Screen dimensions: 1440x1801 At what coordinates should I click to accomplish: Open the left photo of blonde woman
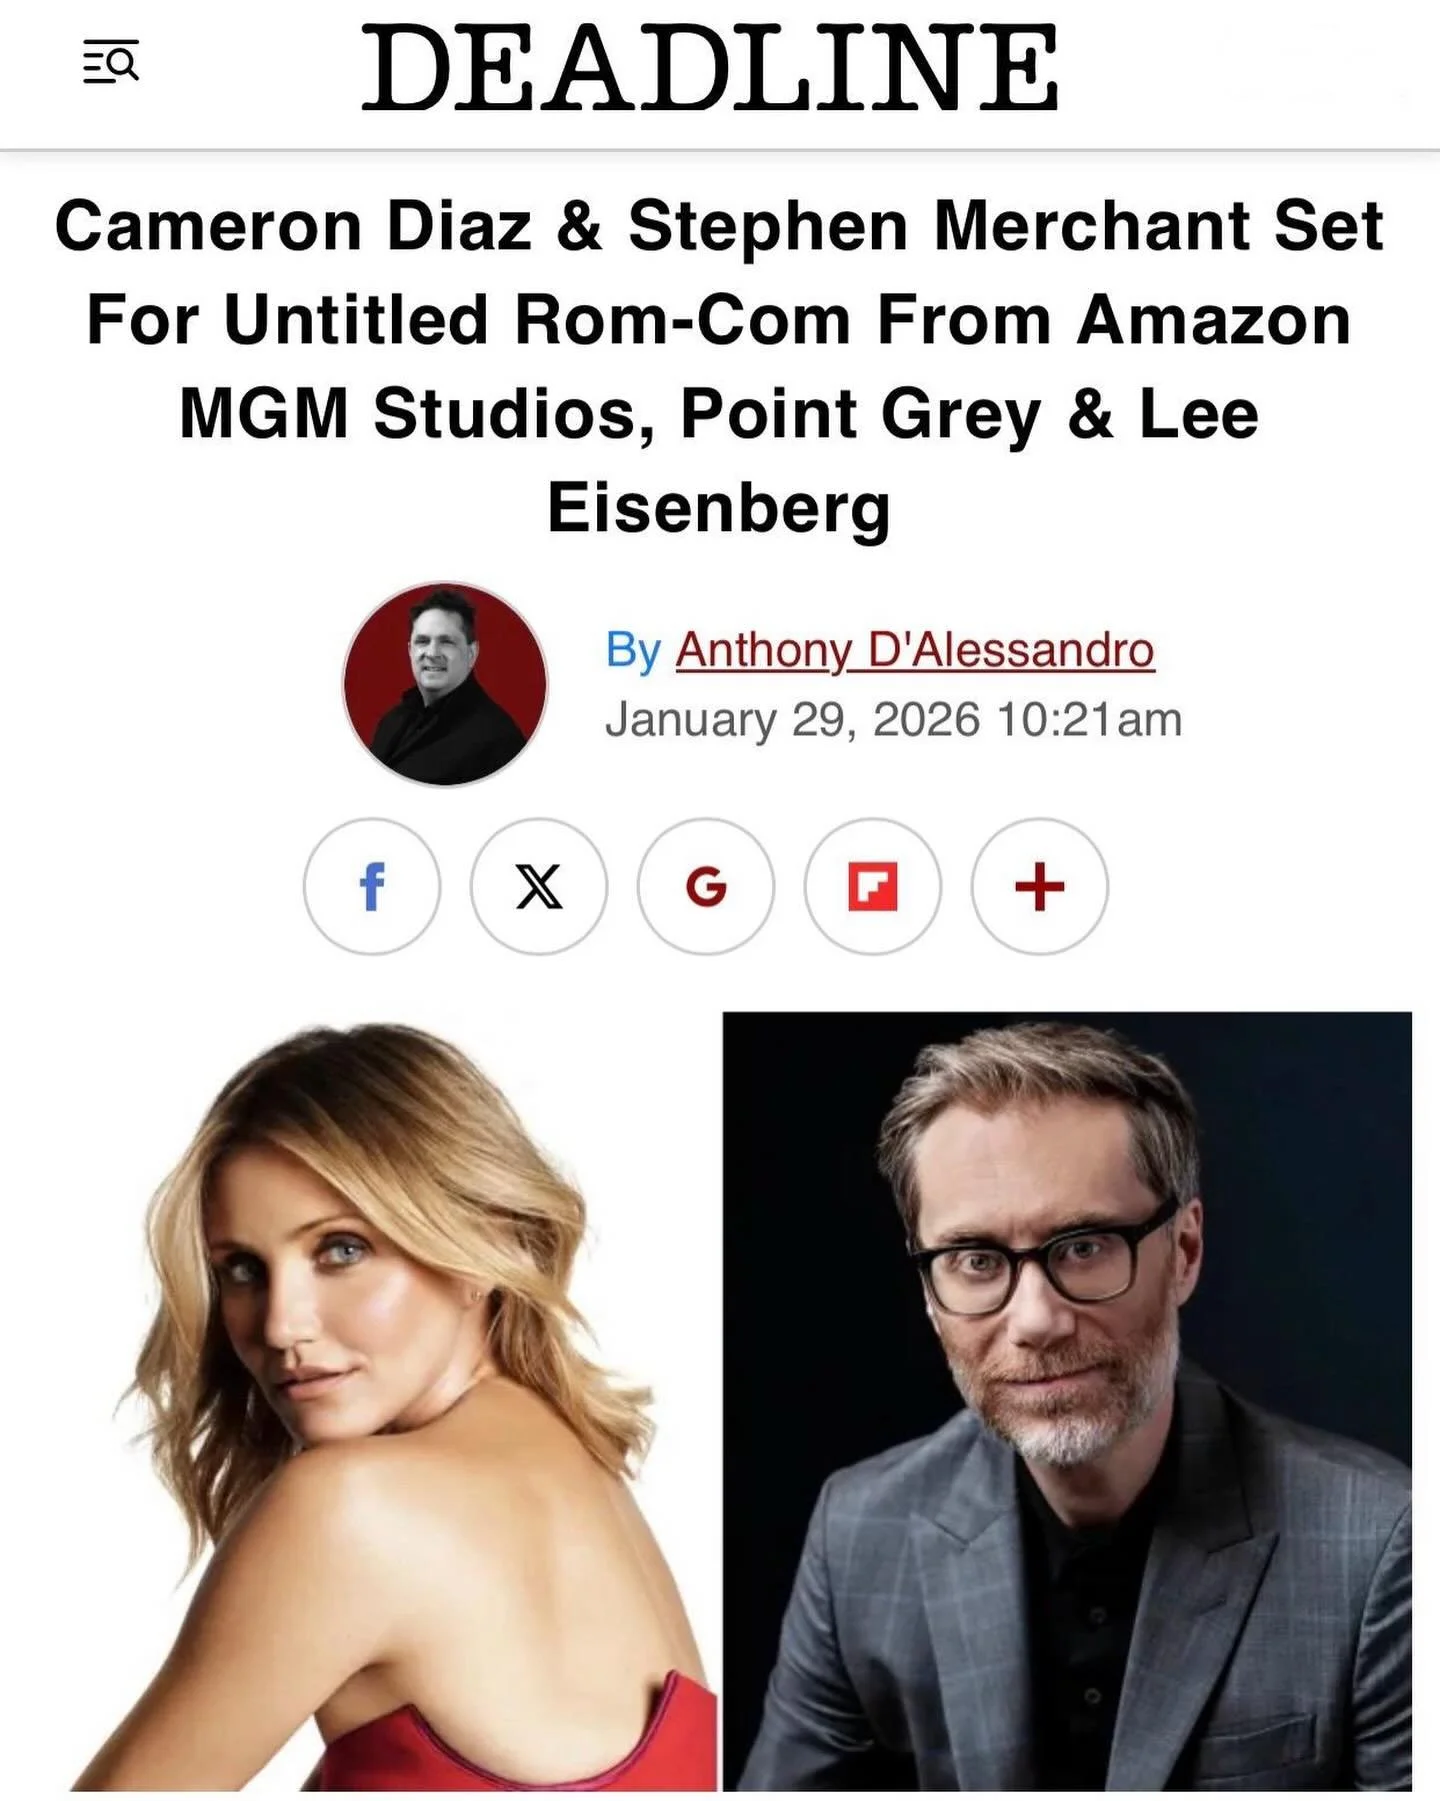393,1403
